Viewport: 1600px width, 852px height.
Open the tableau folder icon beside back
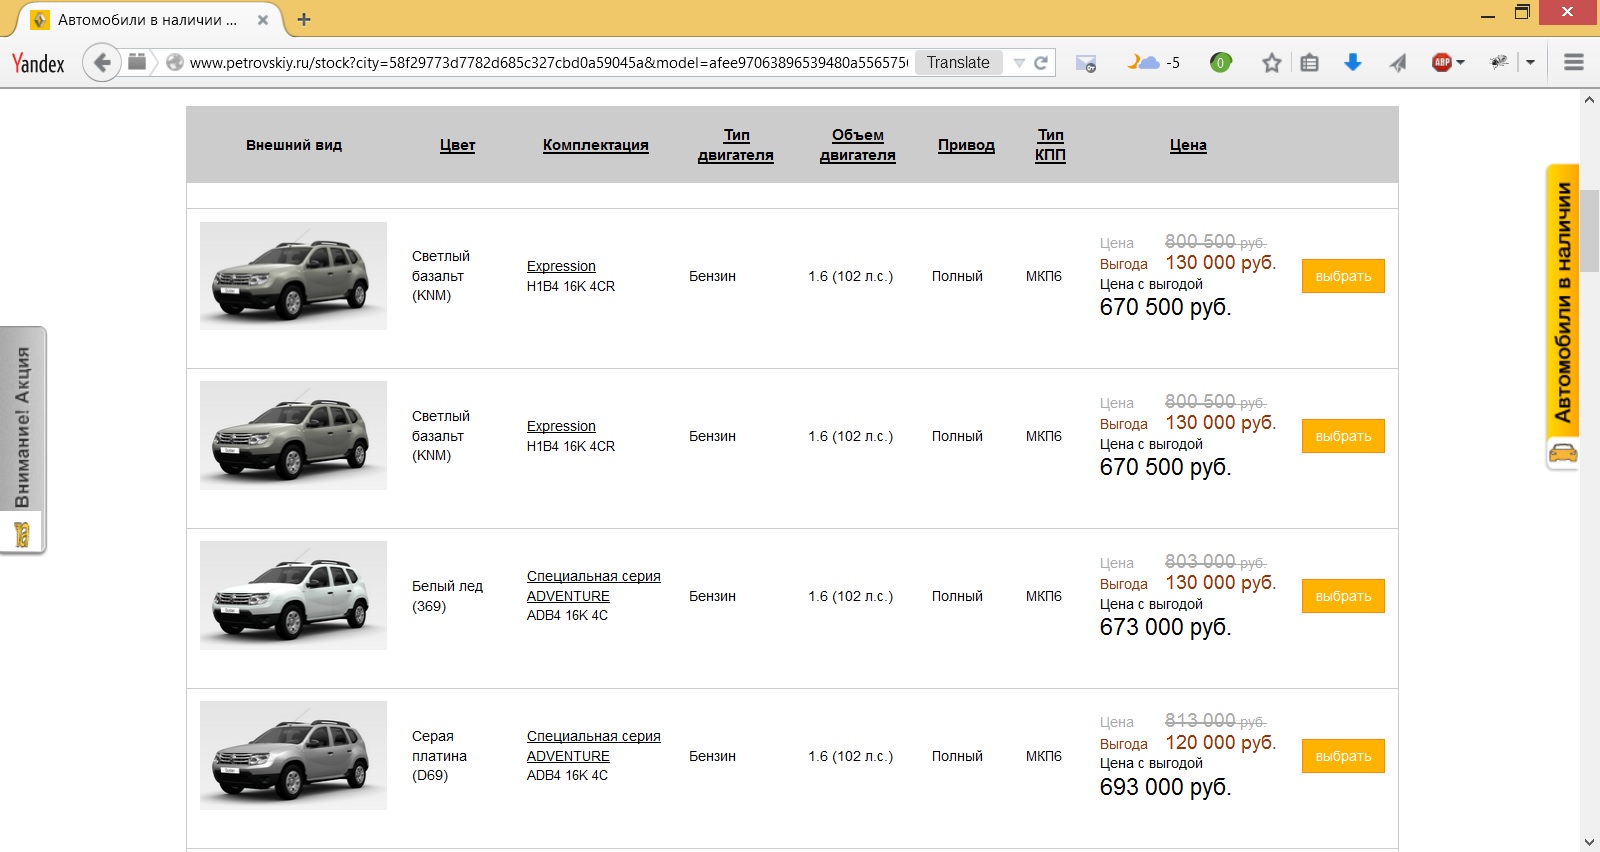pyautogui.click(x=138, y=62)
